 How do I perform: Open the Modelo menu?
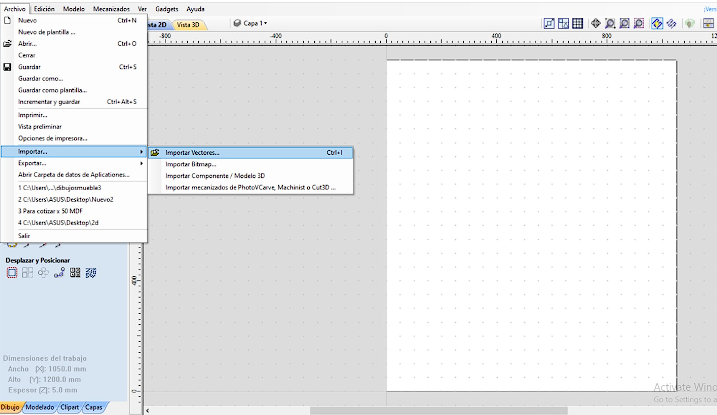[x=74, y=9]
